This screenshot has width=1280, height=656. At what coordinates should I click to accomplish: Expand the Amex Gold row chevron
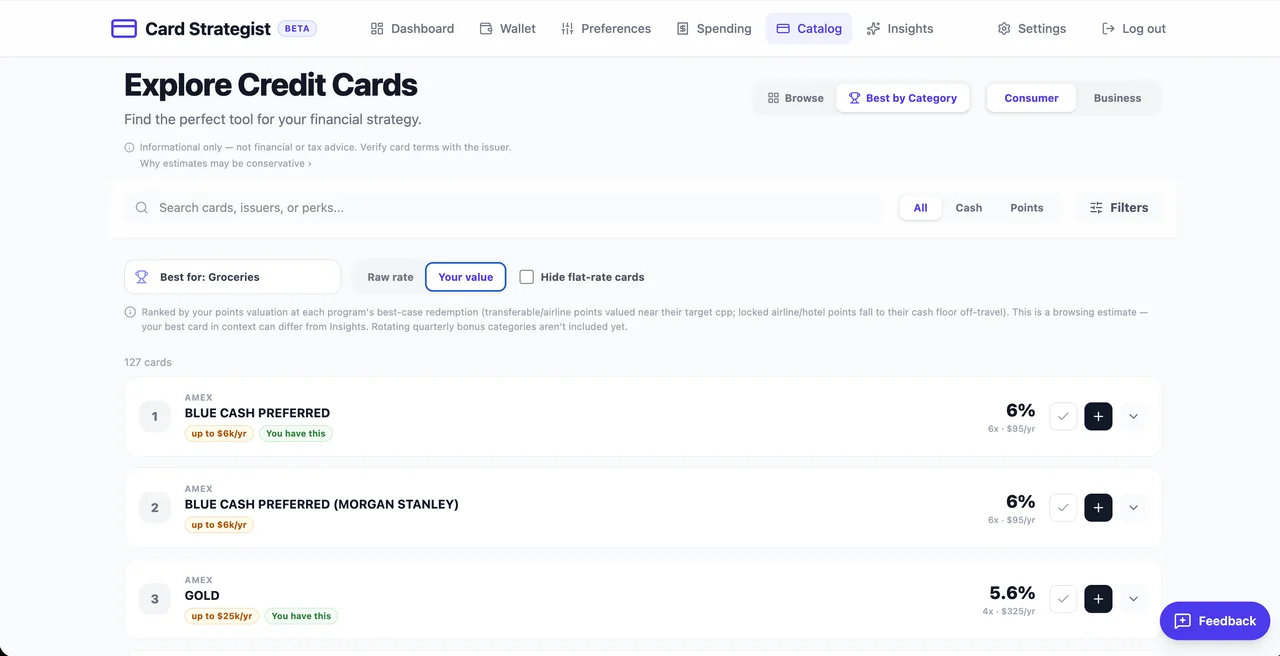(x=1133, y=599)
